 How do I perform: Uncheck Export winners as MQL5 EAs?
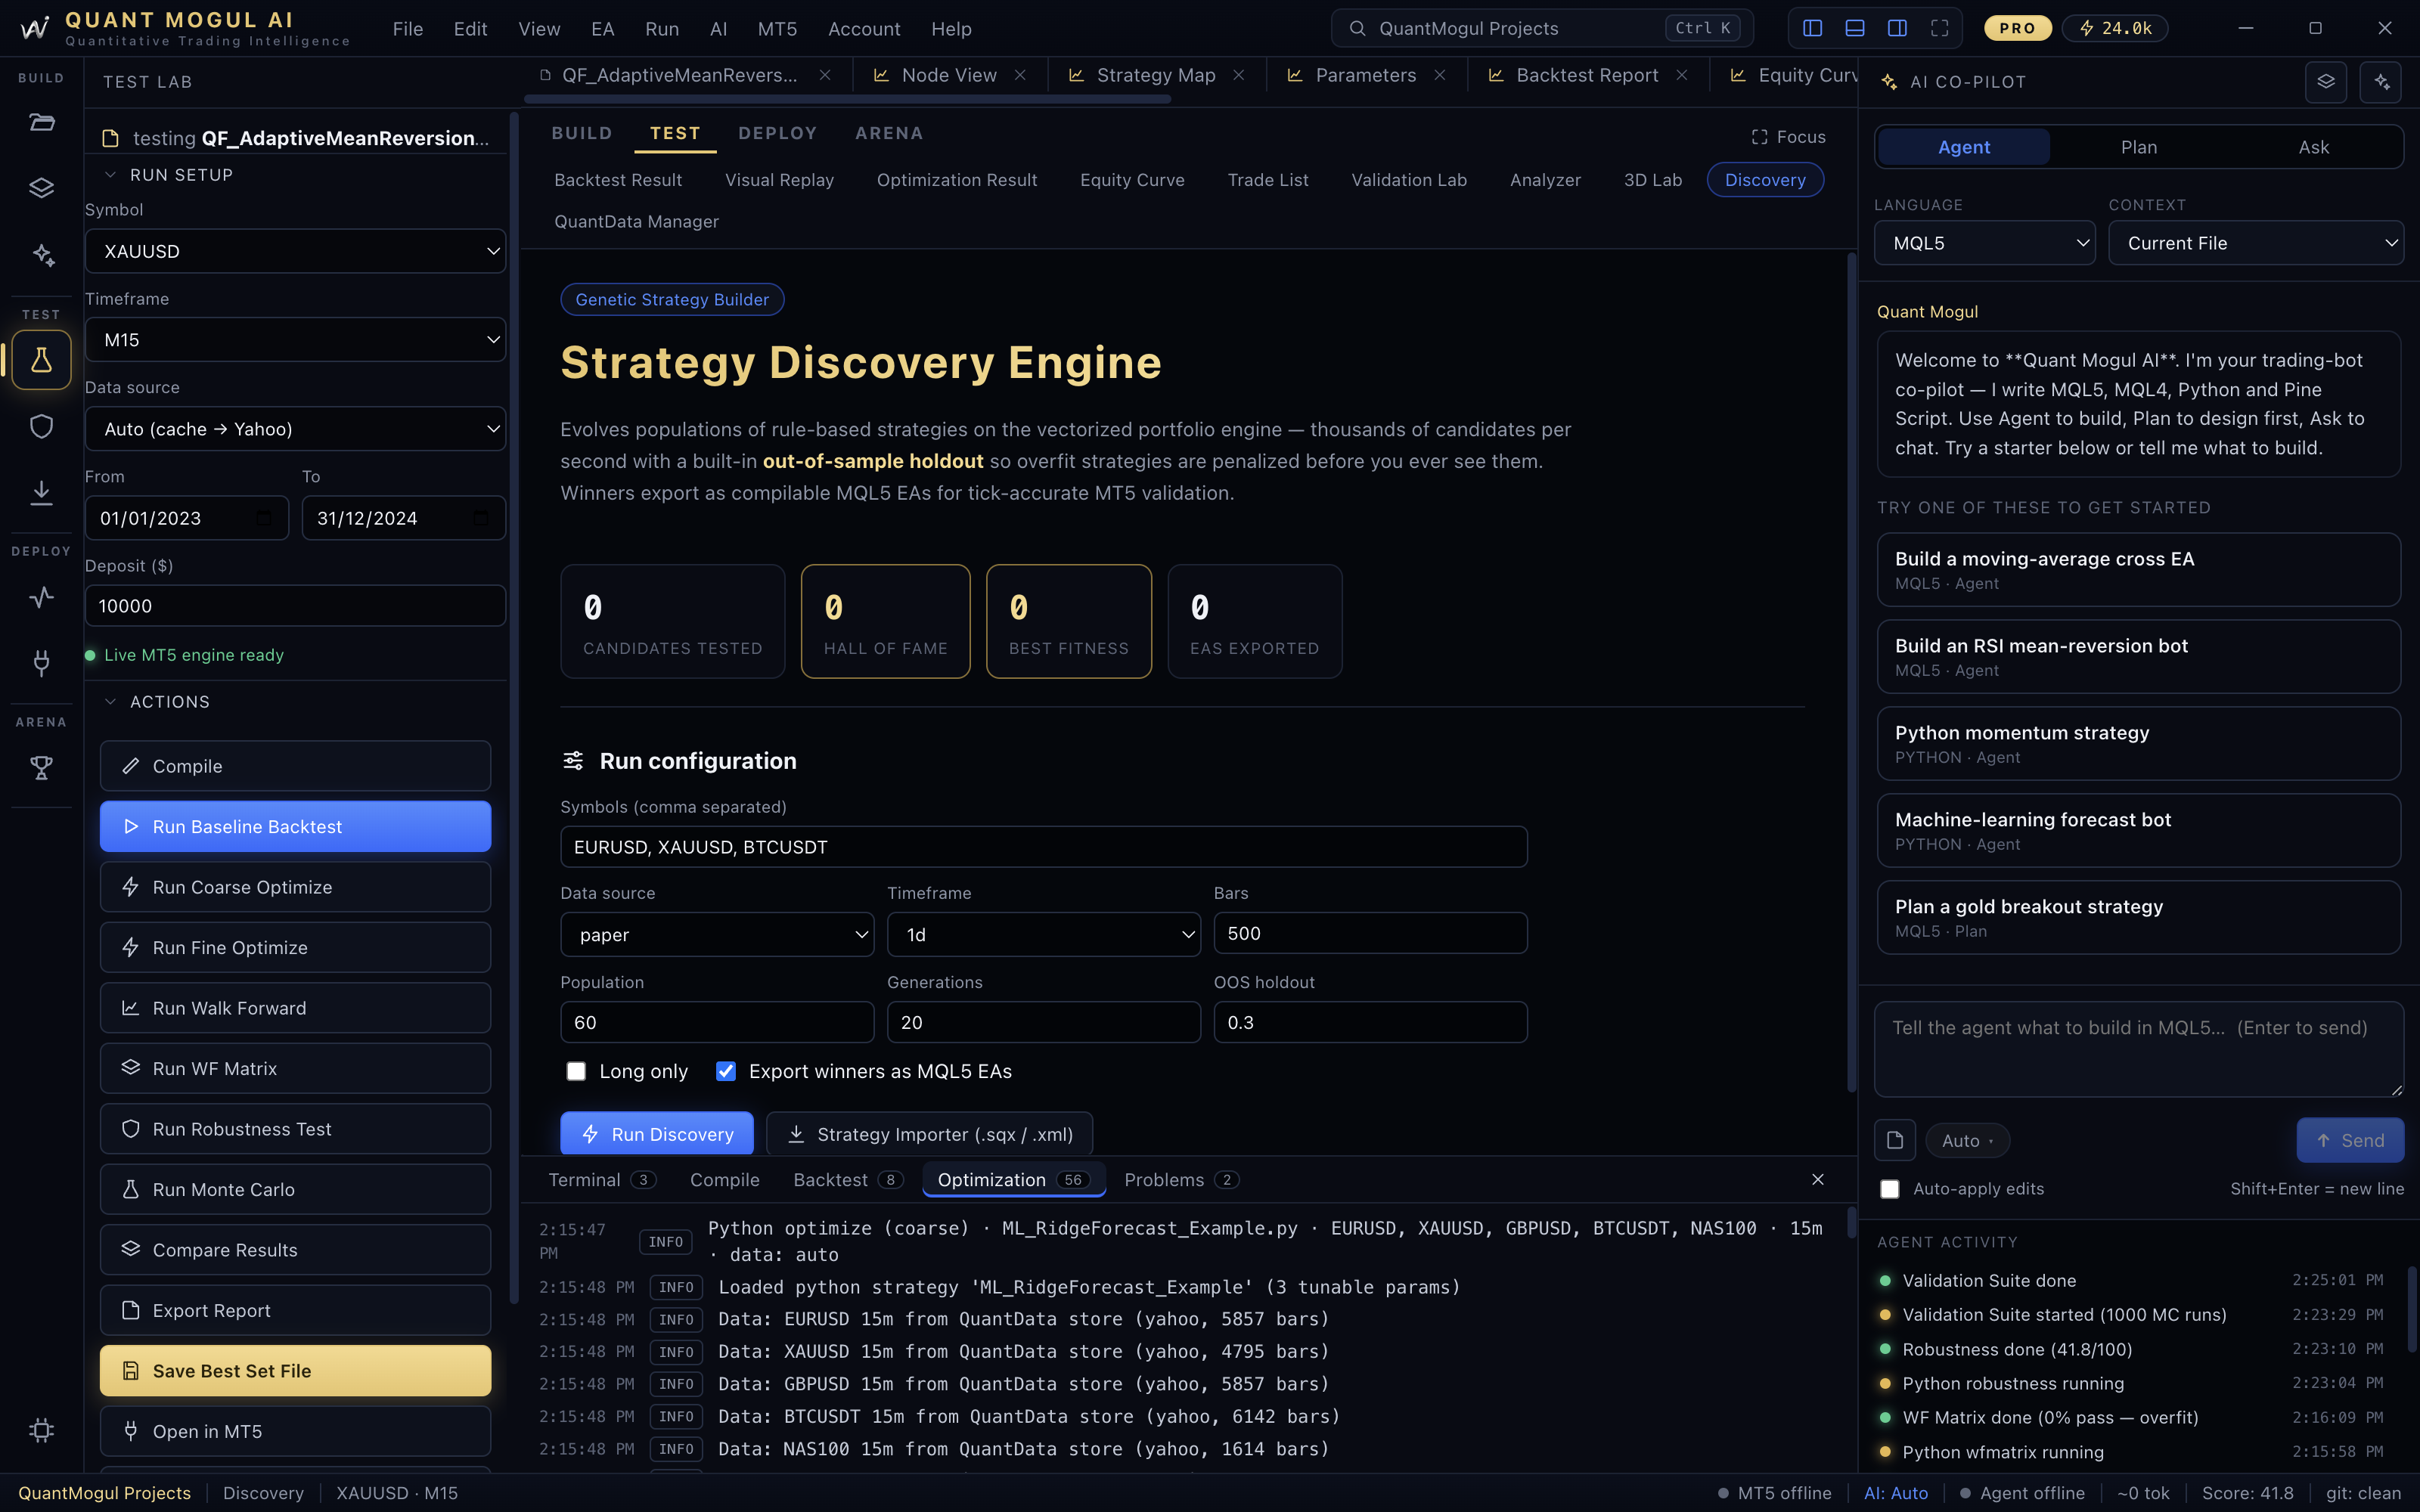click(726, 1071)
